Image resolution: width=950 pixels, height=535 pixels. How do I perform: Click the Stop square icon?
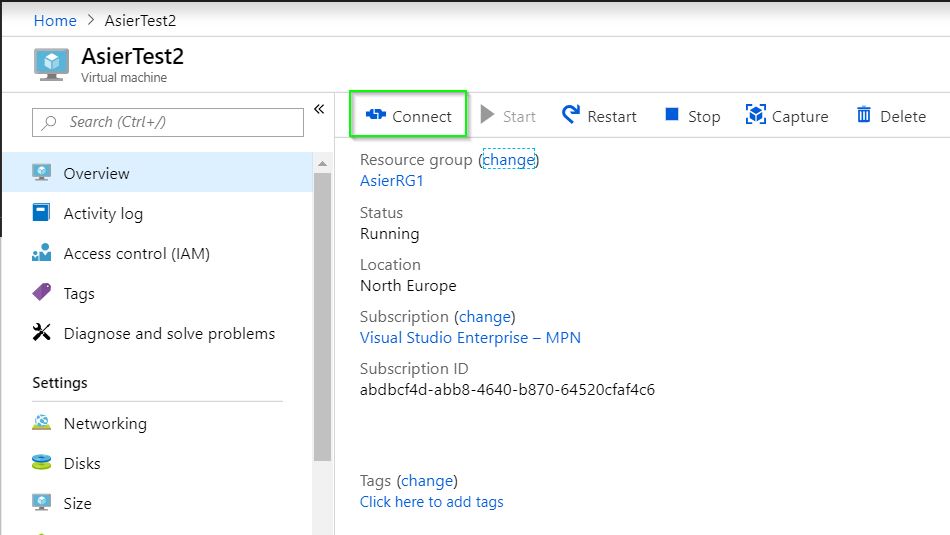click(672, 114)
